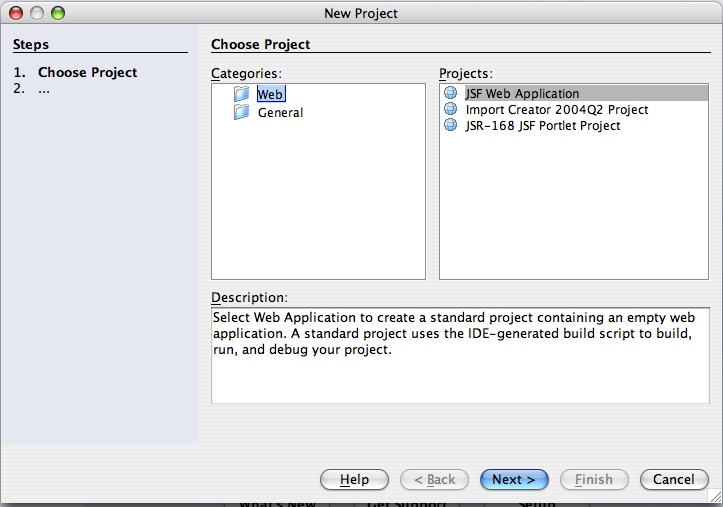This screenshot has width=723, height=507.
Task: Select the Web category folder icon
Action: [241, 94]
